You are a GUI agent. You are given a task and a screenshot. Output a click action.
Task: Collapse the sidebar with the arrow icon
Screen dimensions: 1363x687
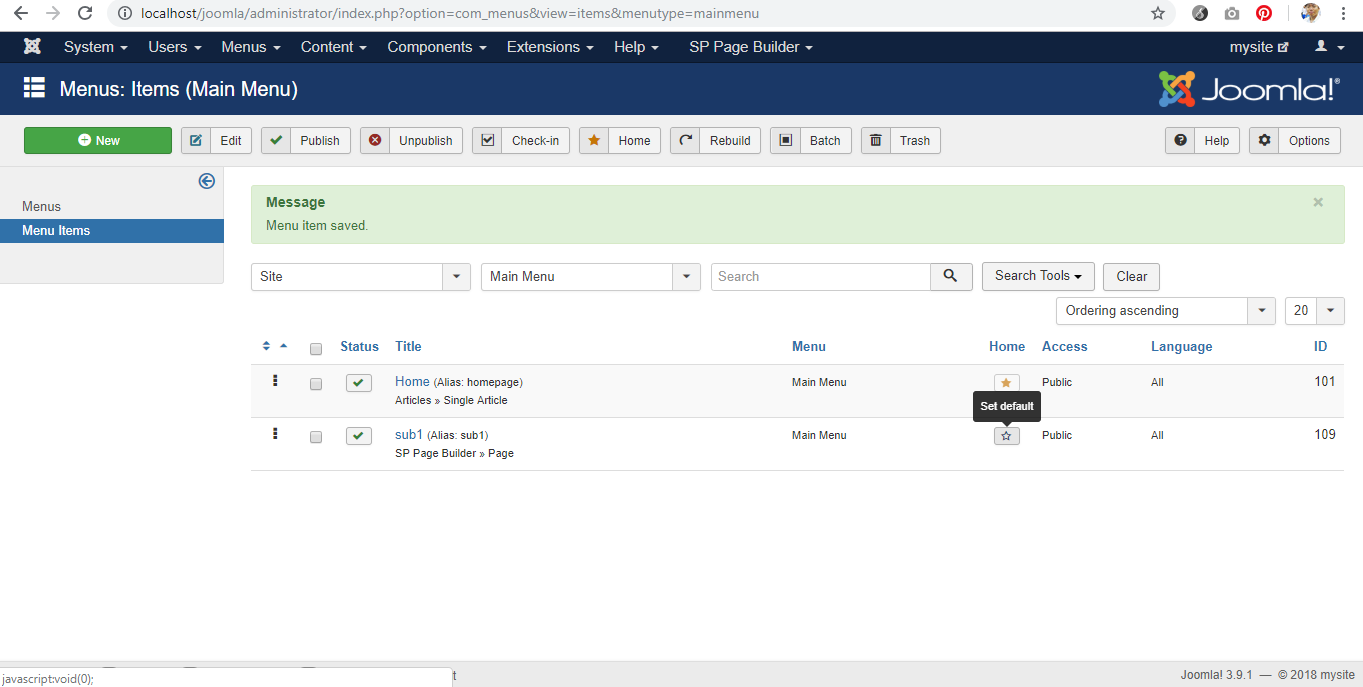point(207,181)
